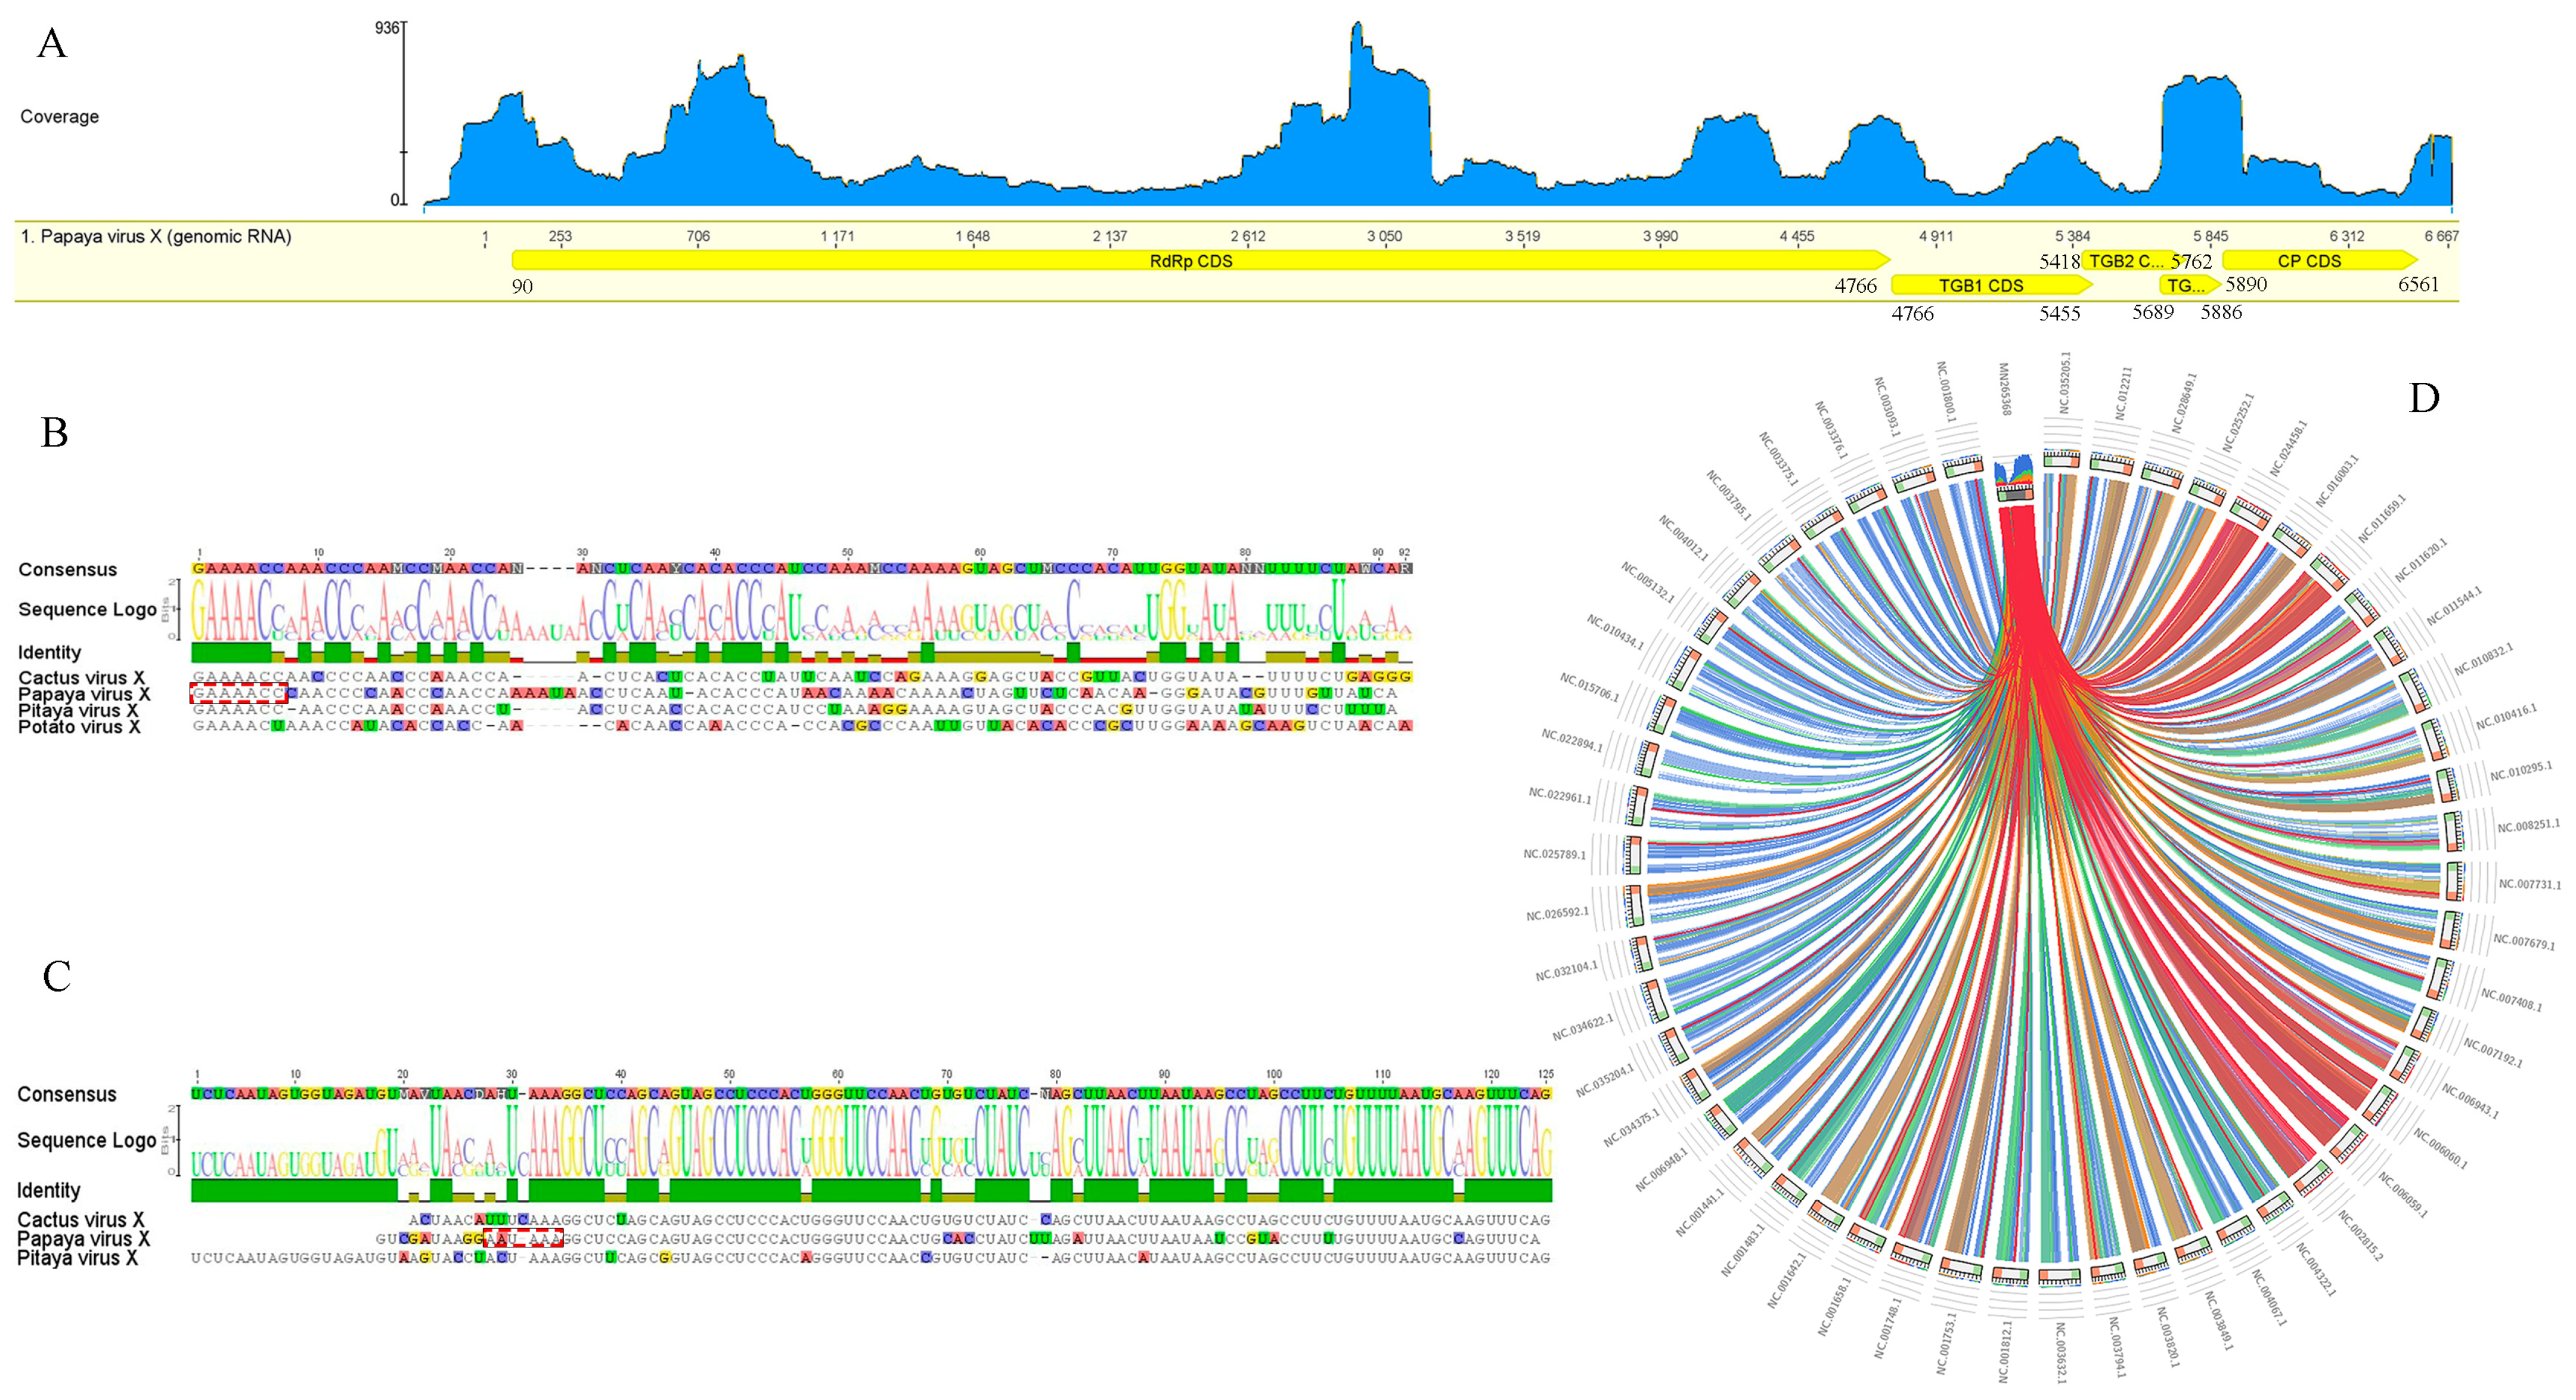Click the TGB2 C... annotation bar
2576x1400 pixels.
2125,261
